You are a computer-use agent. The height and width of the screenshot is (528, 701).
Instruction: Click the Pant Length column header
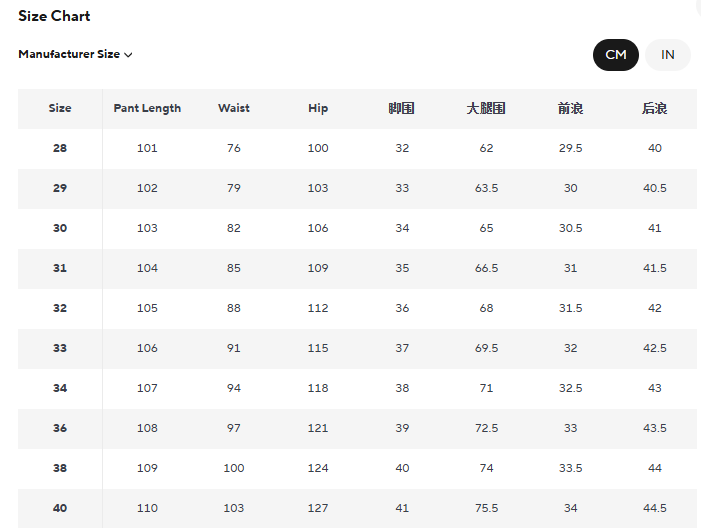(147, 109)
